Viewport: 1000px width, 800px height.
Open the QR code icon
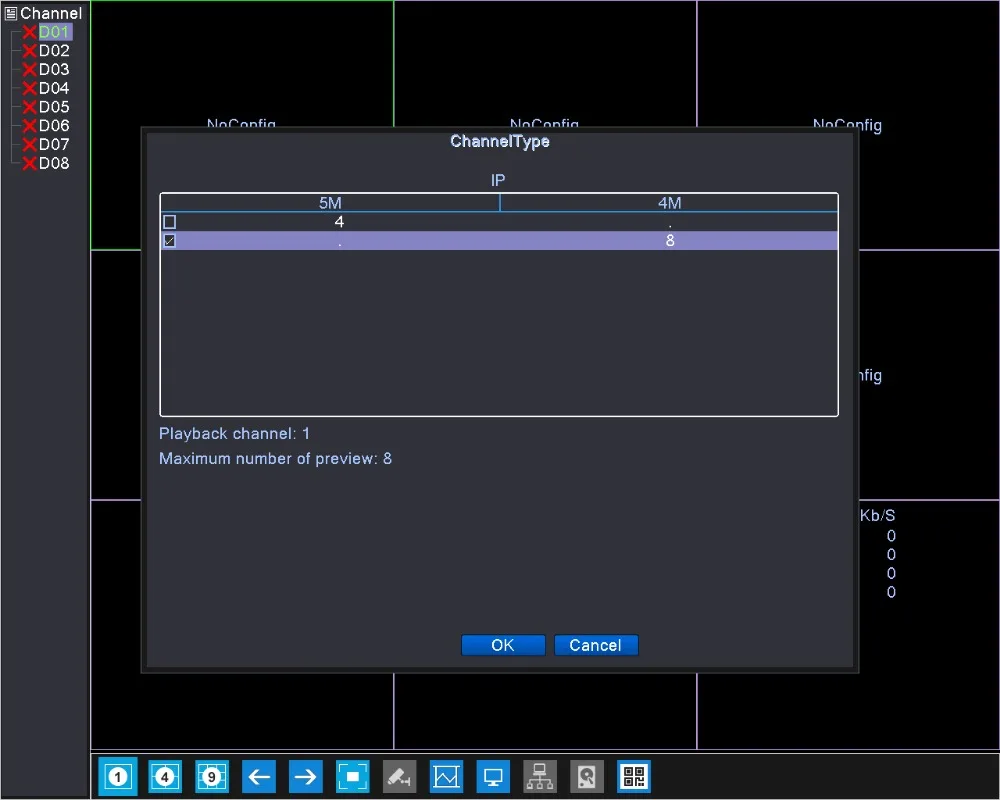point(634,776)
